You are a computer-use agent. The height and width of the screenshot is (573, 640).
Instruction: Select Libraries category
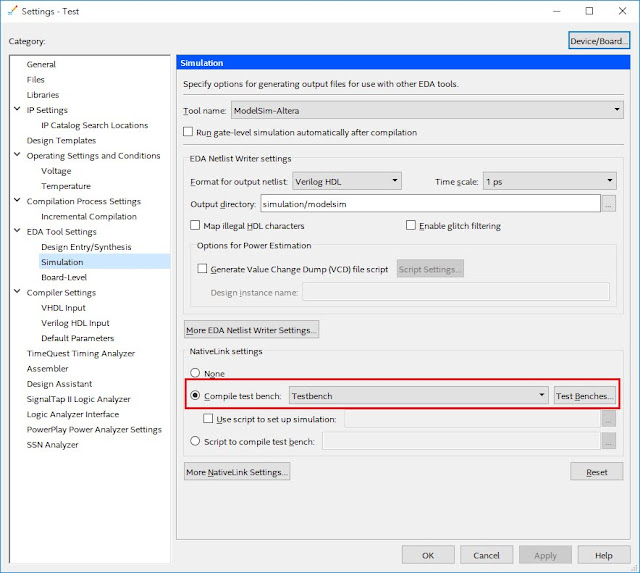coord(43,94)
